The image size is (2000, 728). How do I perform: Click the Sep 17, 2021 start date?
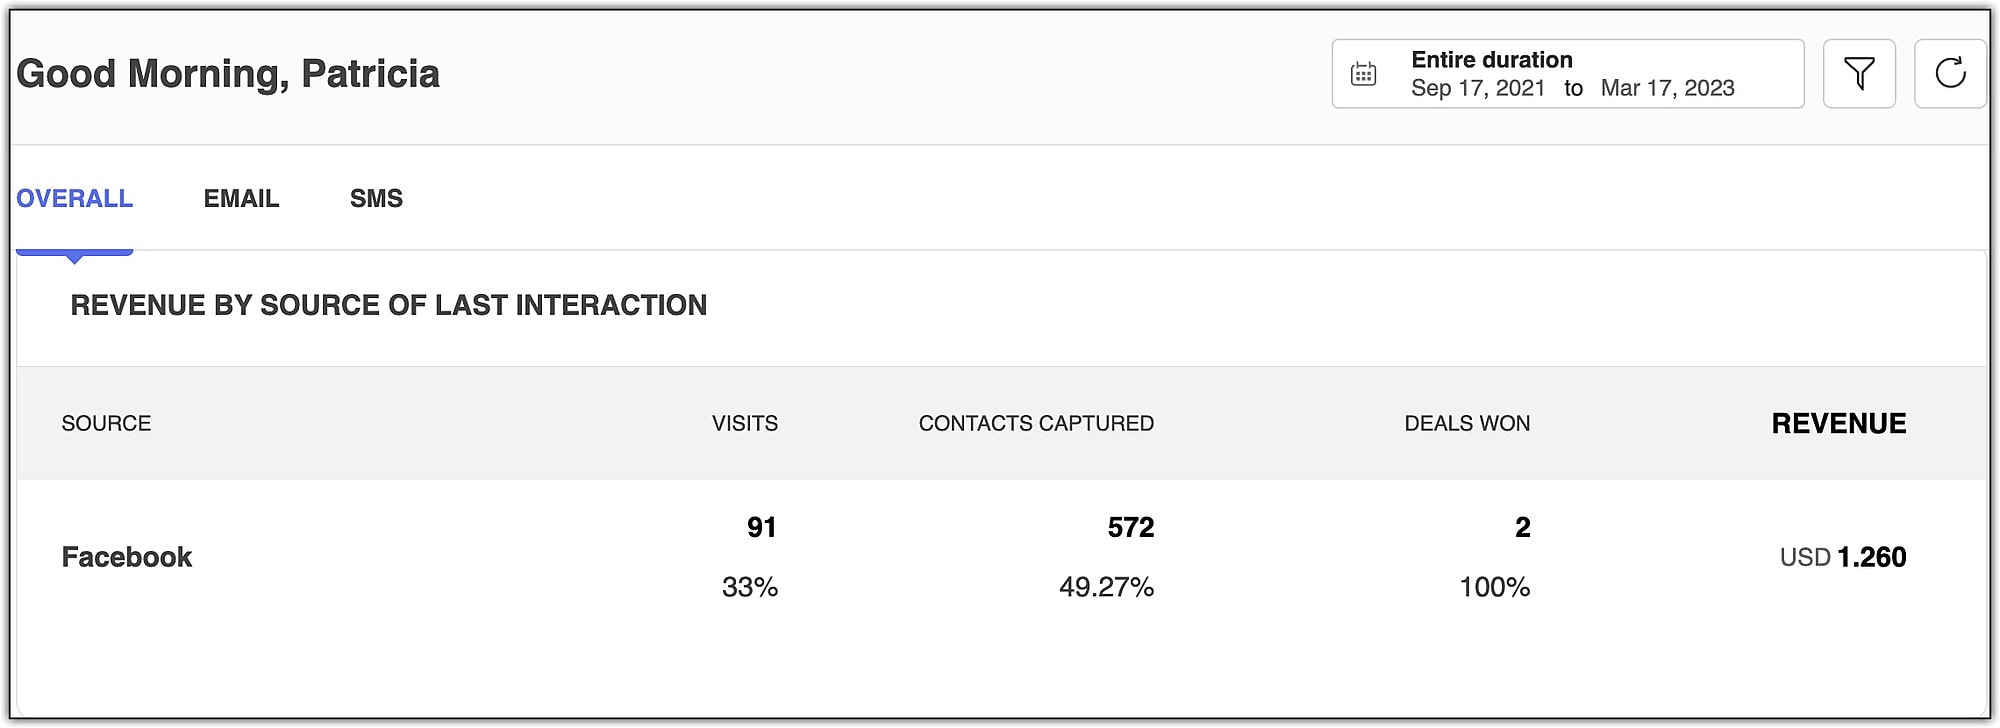[x=1478, y=88]
